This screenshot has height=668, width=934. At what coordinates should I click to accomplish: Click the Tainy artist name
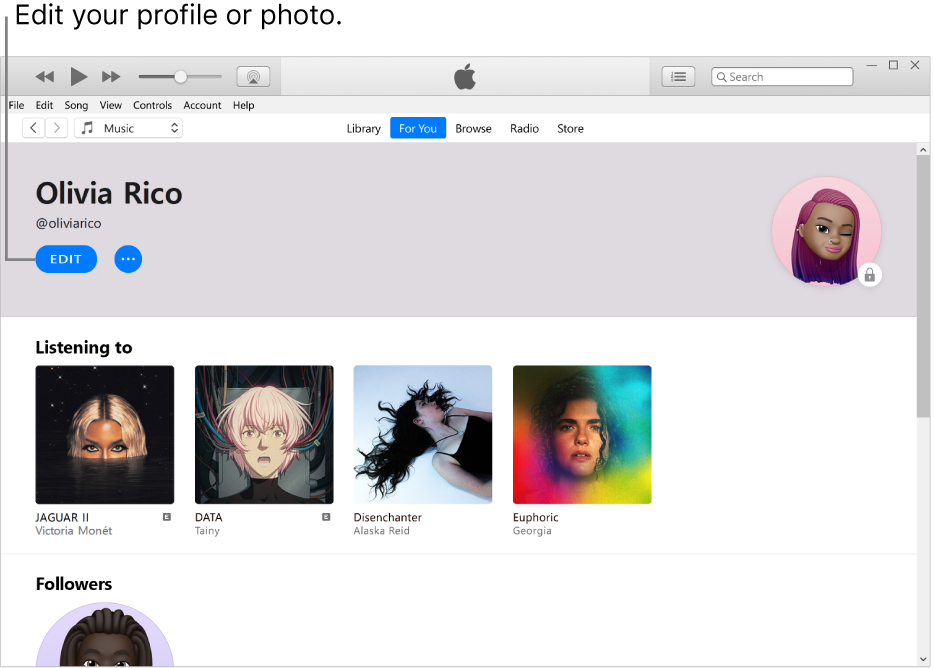point(207,531)
